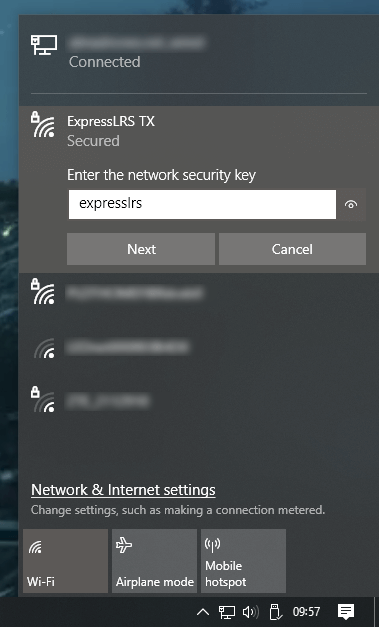
Task: Toggle the Mobile hotspot tile
Action: 243,561
